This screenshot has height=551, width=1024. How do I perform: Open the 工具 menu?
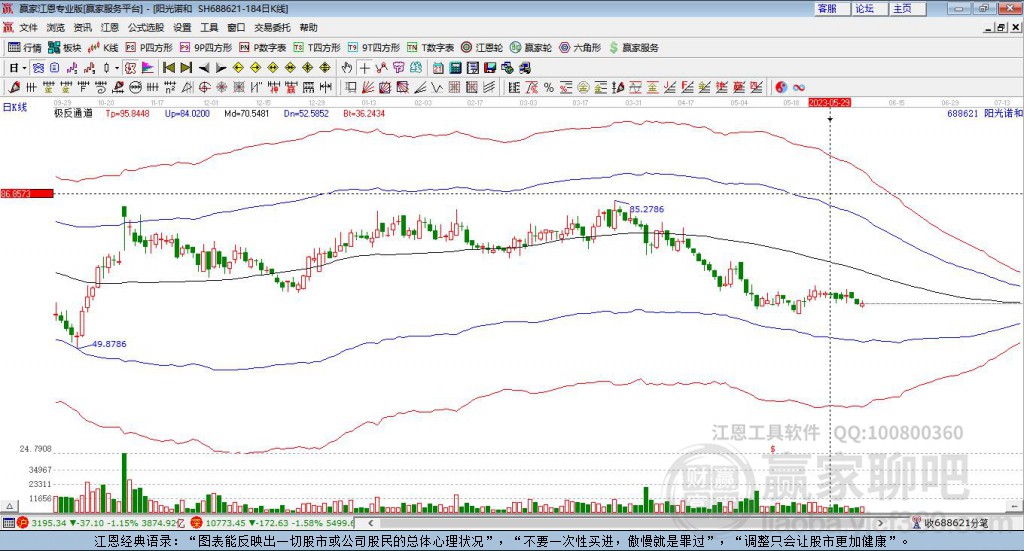coord(209,27)
